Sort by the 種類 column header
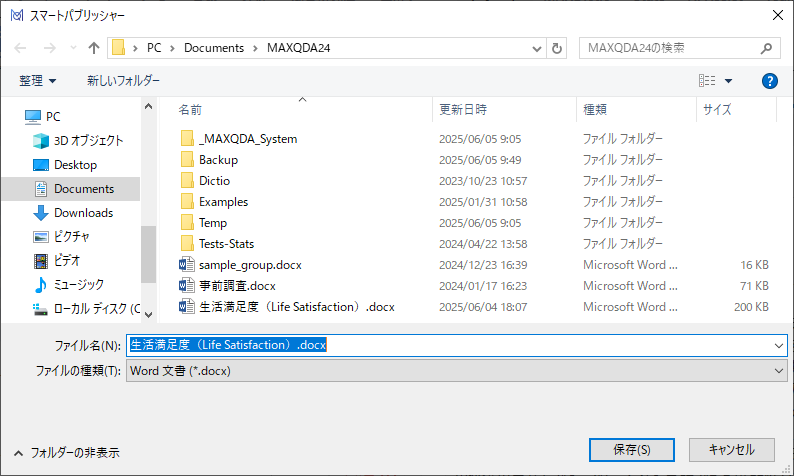794x476 pixels. tap(595, 109)
